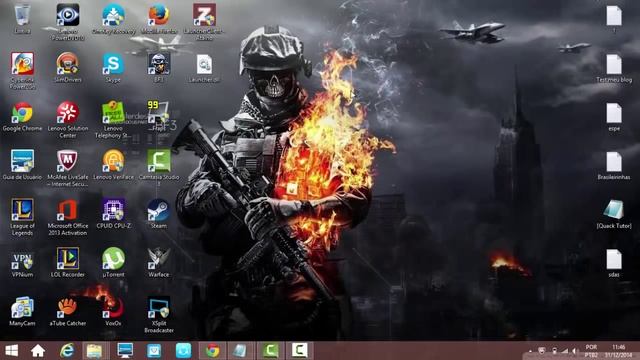
Task: Launch Warface game shortcut
Action: [x=159, y=262]
